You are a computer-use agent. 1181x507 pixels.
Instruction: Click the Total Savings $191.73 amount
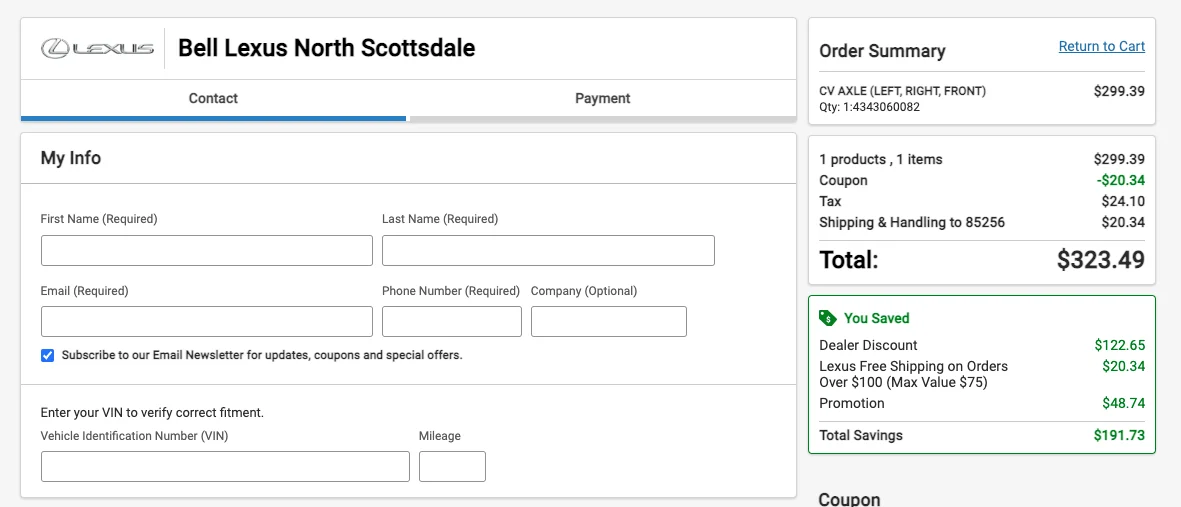click(1120, 435)
